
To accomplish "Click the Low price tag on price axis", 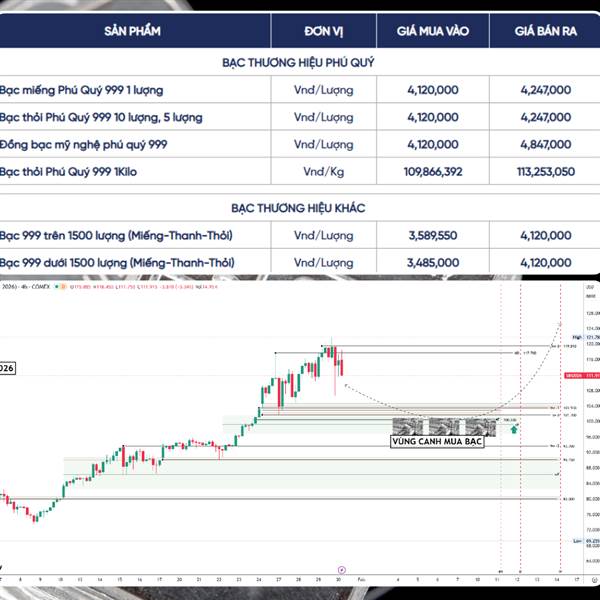I will [x=587, y=541].
